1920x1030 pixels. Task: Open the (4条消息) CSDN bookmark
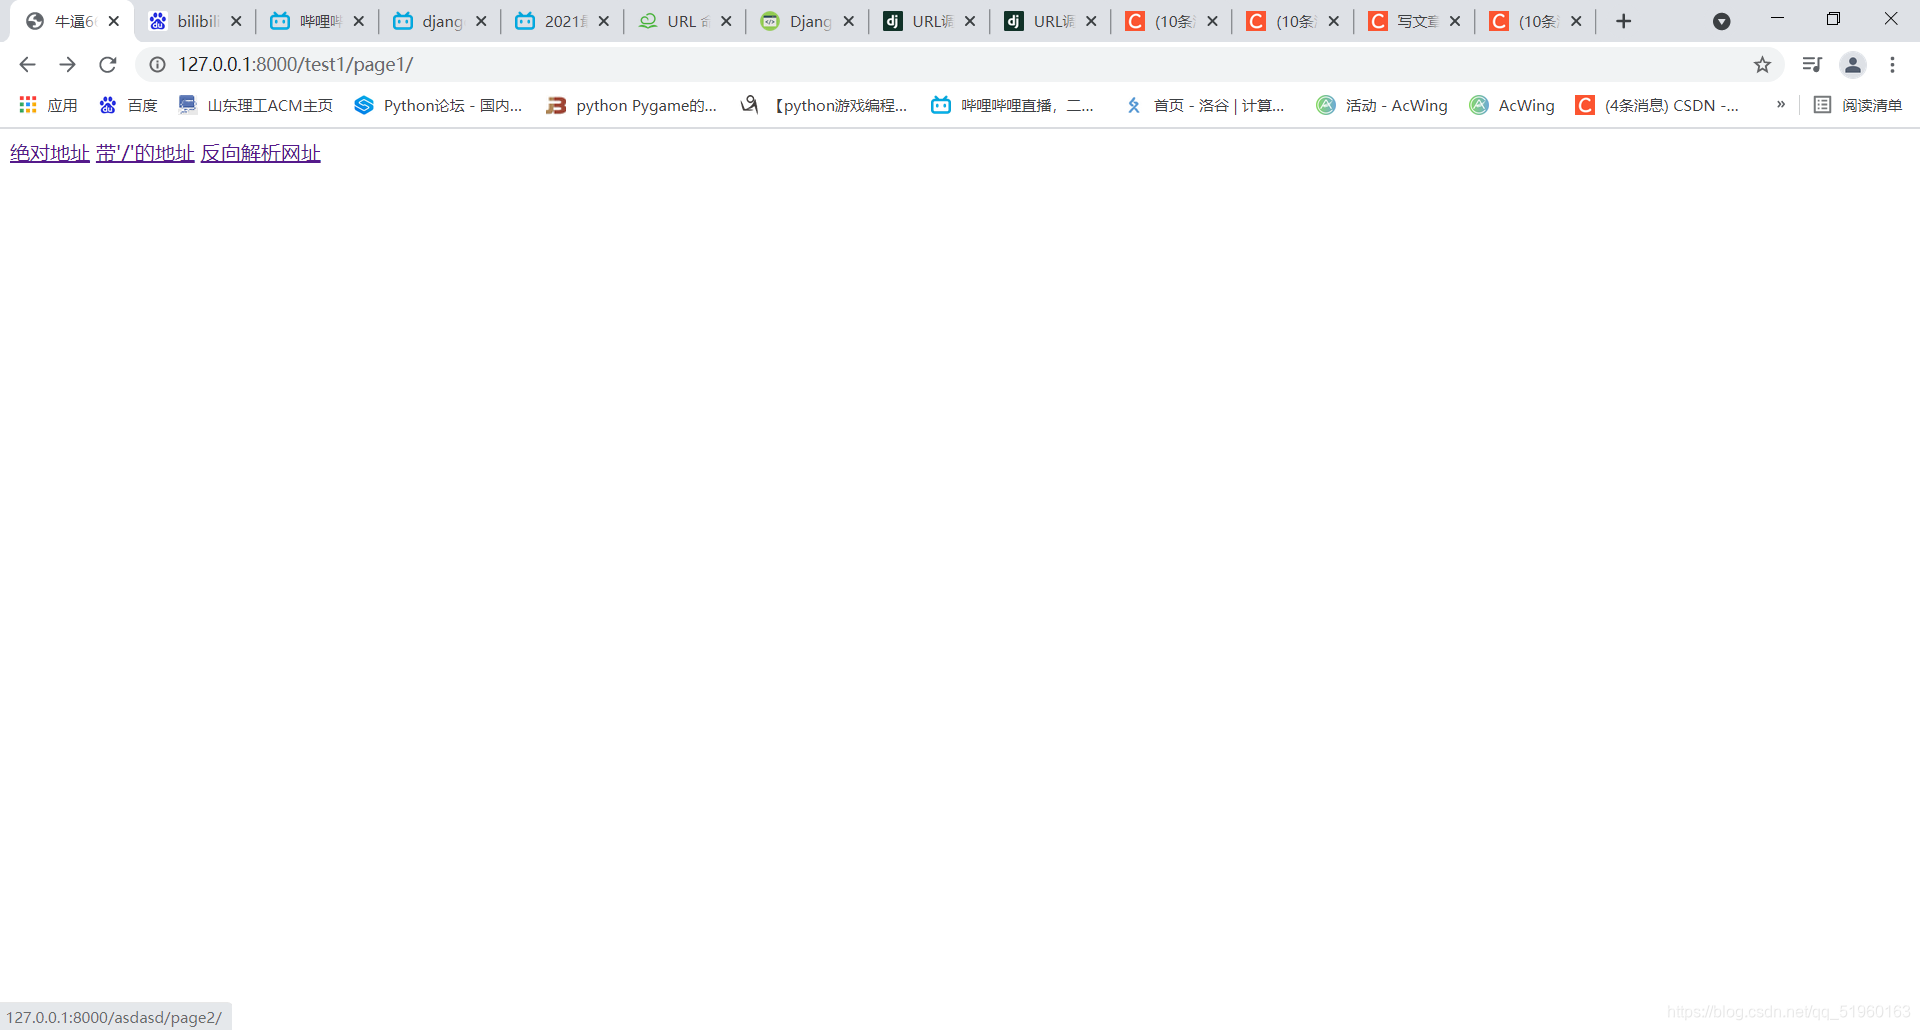pyautogui.click(x=1657, y=105)
